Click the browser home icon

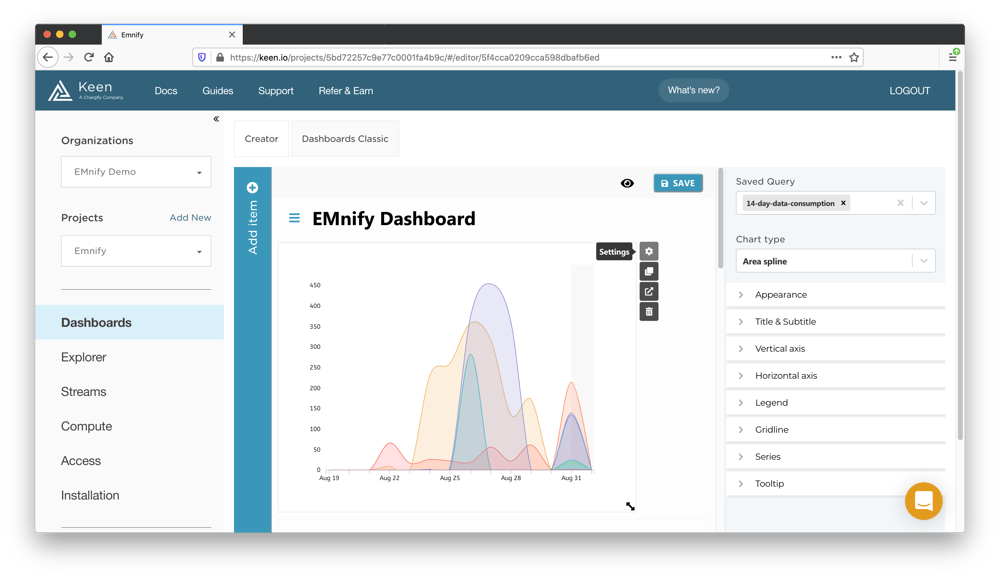[x=109, y=57]
